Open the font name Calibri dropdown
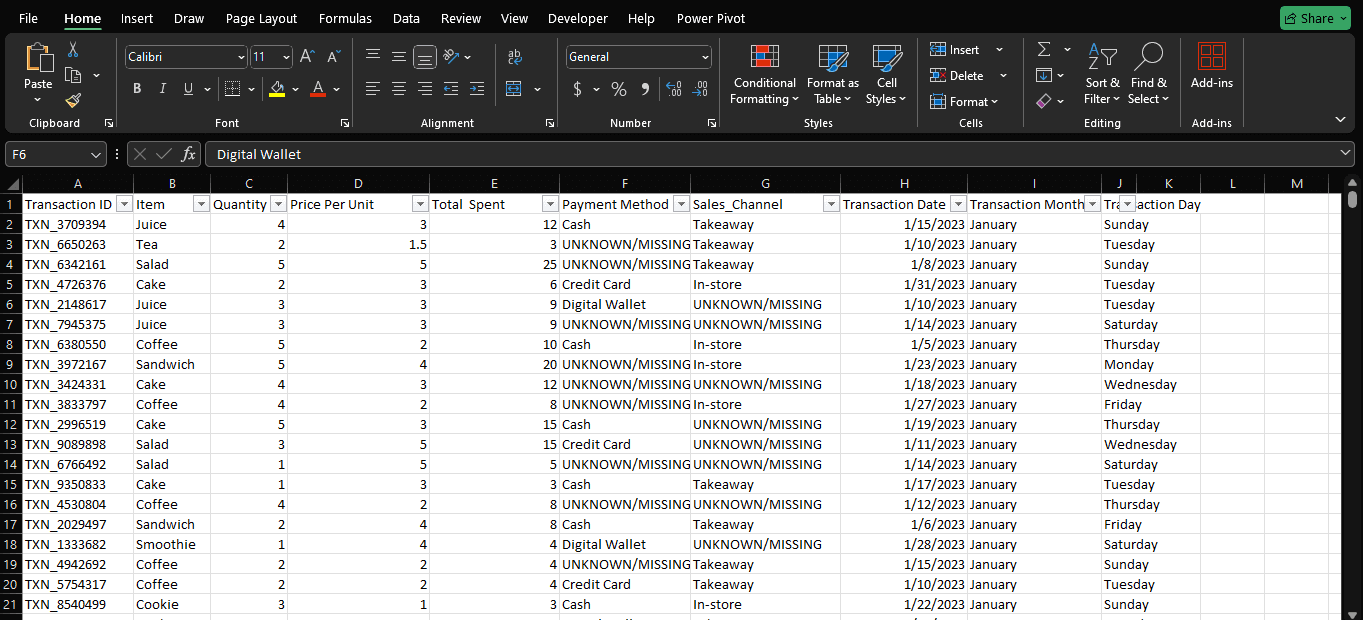Screen dimensions: 1363x620 tap(241, 57)
